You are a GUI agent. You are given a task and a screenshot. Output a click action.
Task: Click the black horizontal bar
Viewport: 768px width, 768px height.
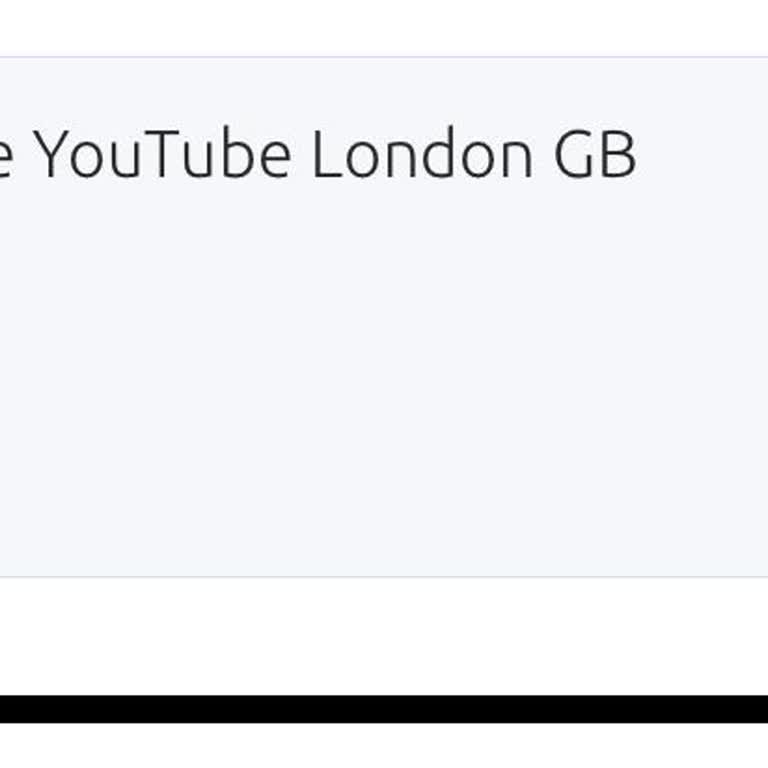tap(384, 709)
